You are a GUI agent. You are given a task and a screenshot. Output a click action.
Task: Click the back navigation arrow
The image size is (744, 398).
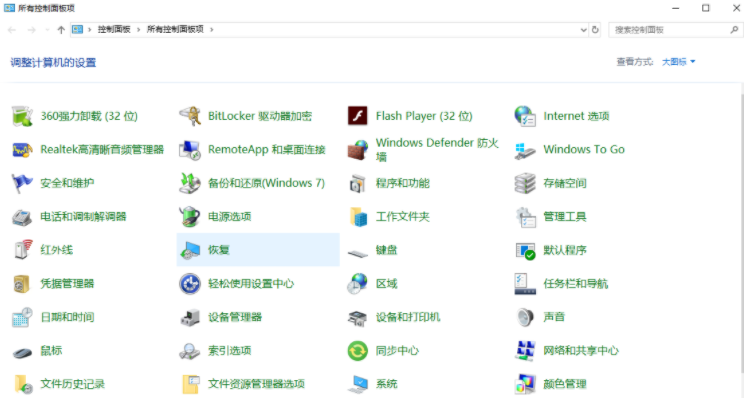click(12, 30)
